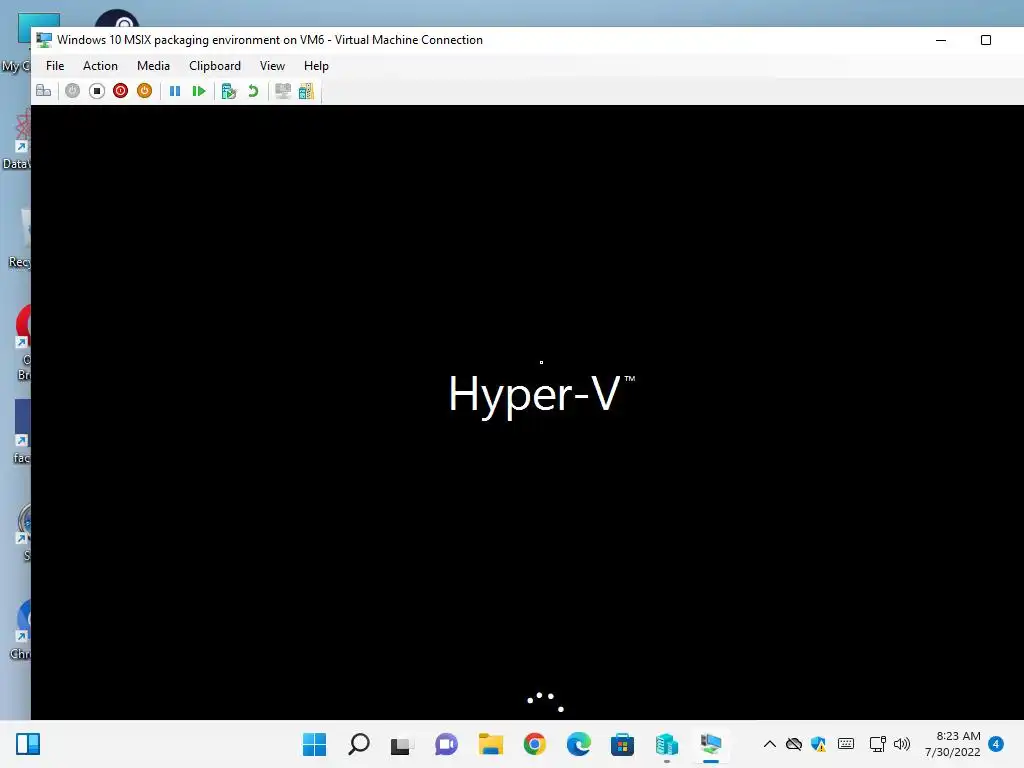Screen dimensions: 1024x768
Task: Open the File menu
Action: click(55, 66)
